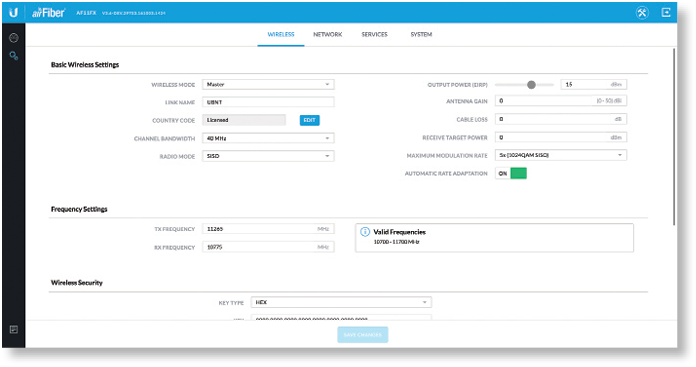
Task: Open the Channel Bandwidth dropdown
Action: click(x=268, y=138)
